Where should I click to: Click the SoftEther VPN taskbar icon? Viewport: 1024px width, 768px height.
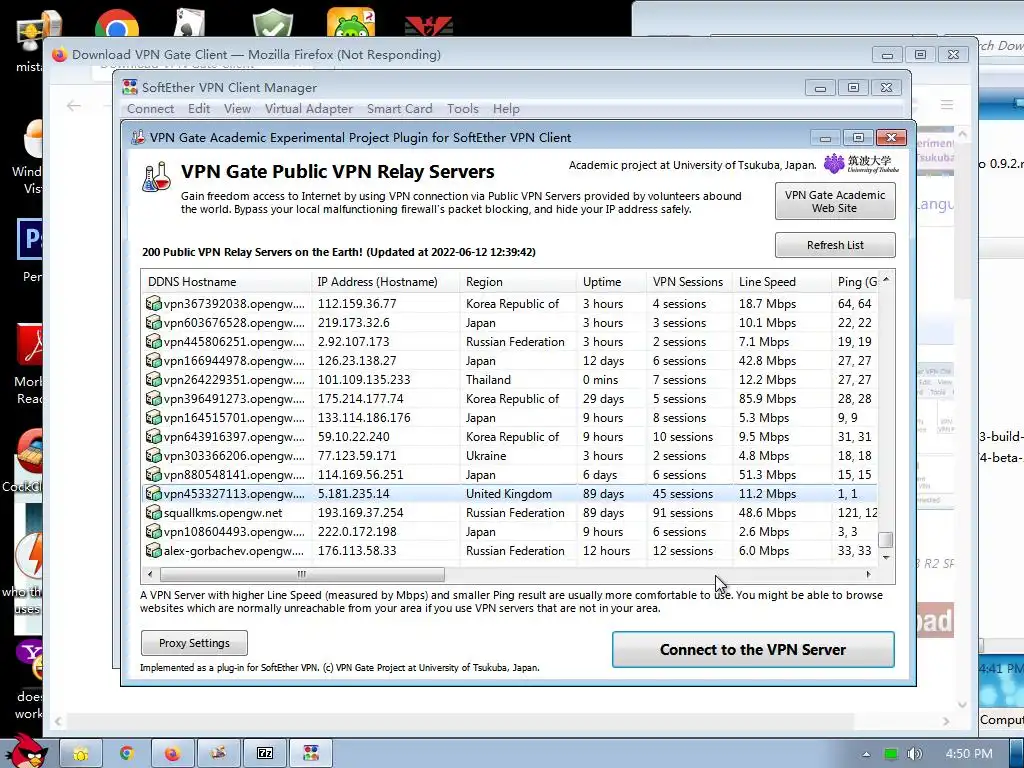[312, 754]
